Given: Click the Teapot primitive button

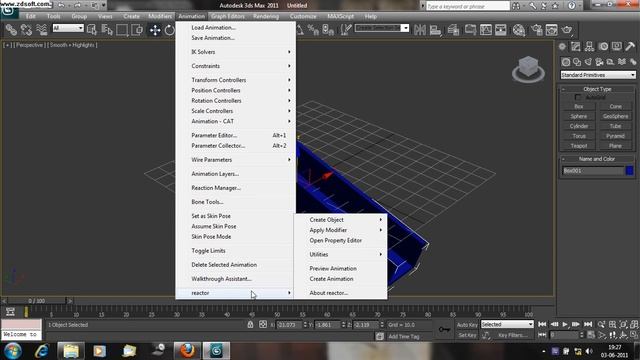Looking at the screenshot, I should [579, 146].
